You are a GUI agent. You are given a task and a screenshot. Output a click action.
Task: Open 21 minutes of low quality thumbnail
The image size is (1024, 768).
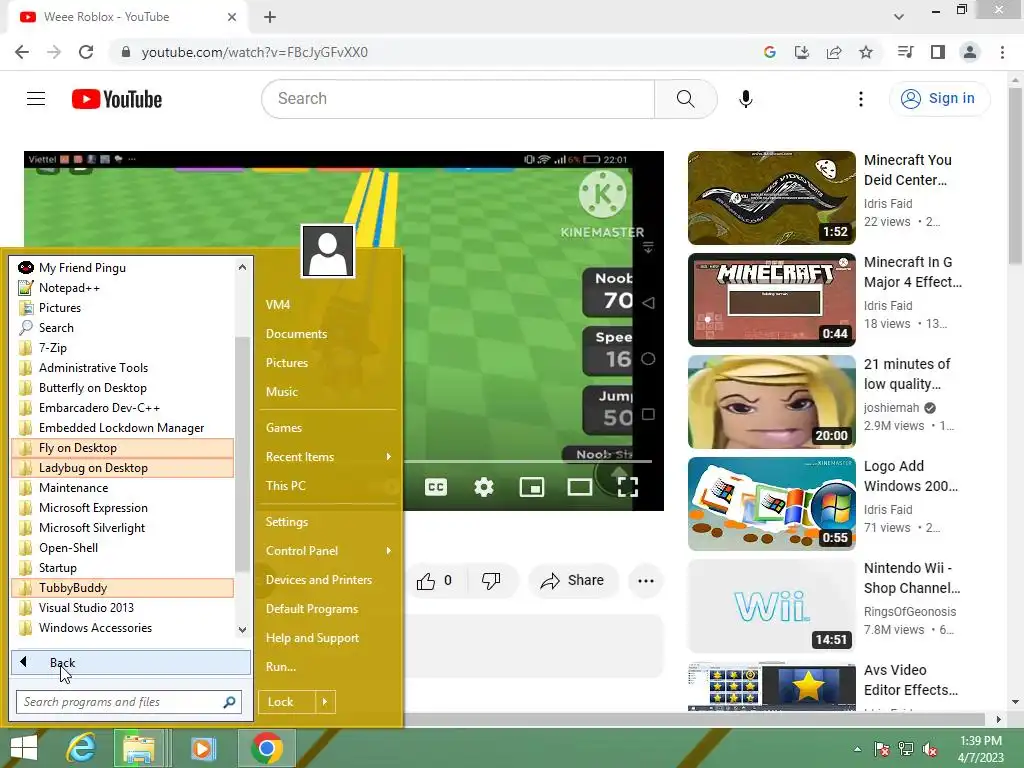click(772, 402)
